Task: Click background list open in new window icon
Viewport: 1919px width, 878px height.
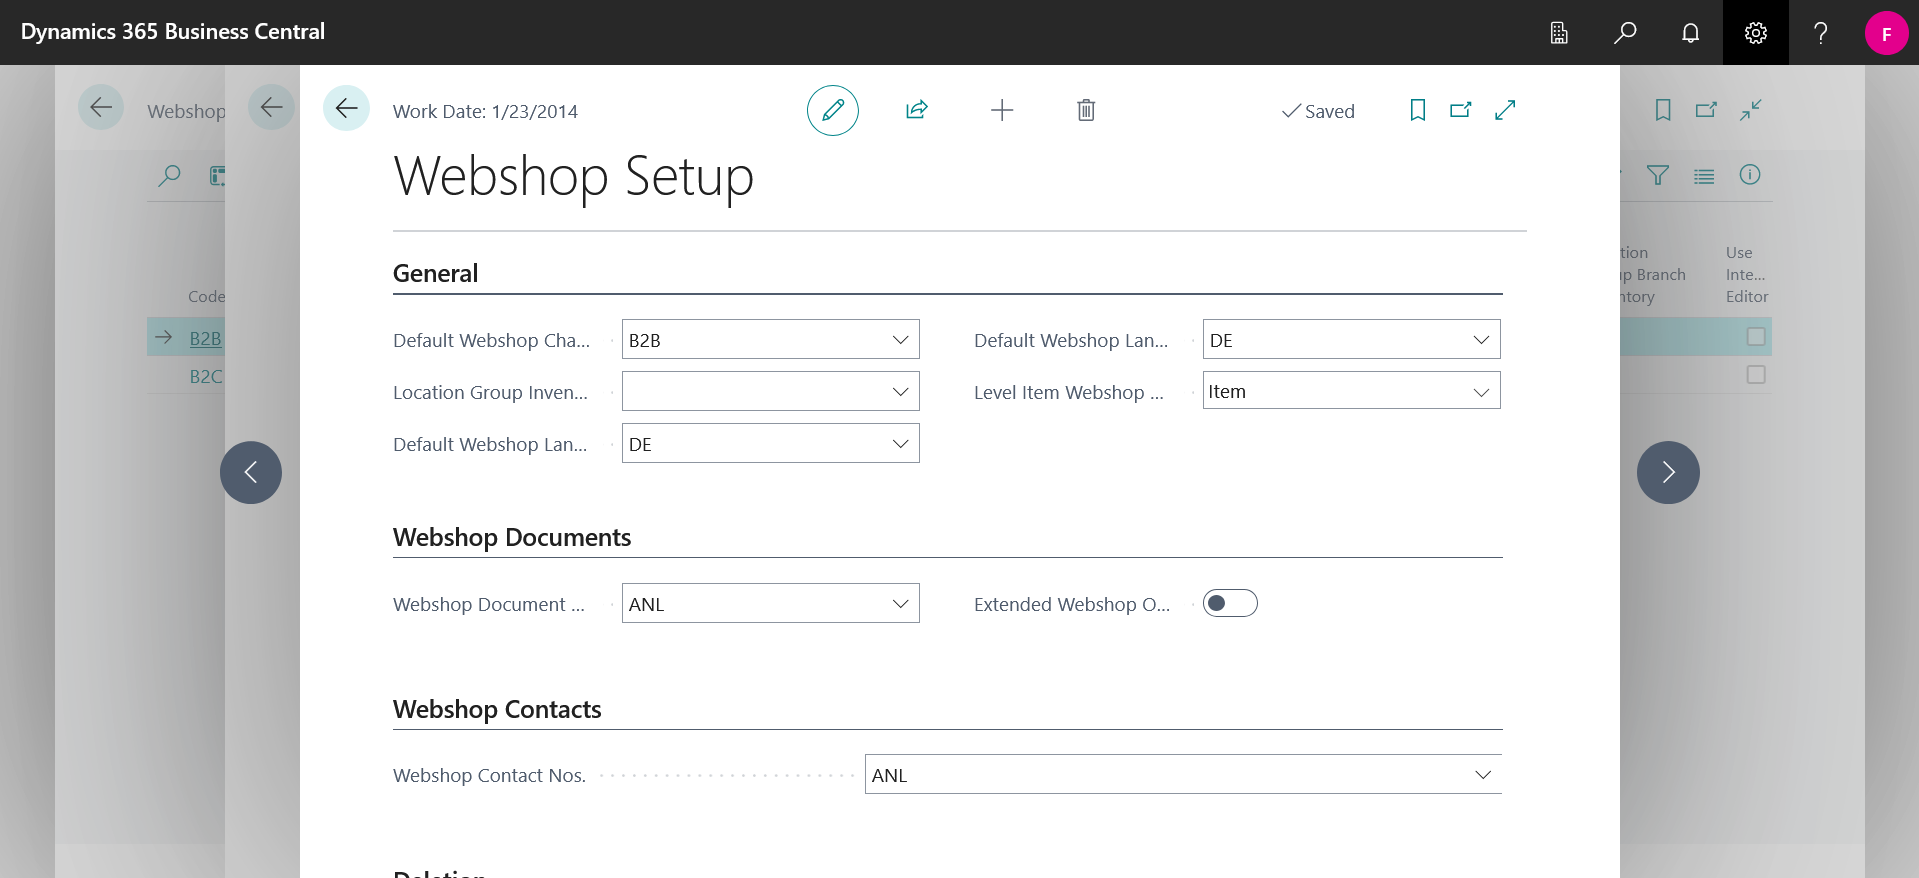Action: click(x=1706, y=110)
